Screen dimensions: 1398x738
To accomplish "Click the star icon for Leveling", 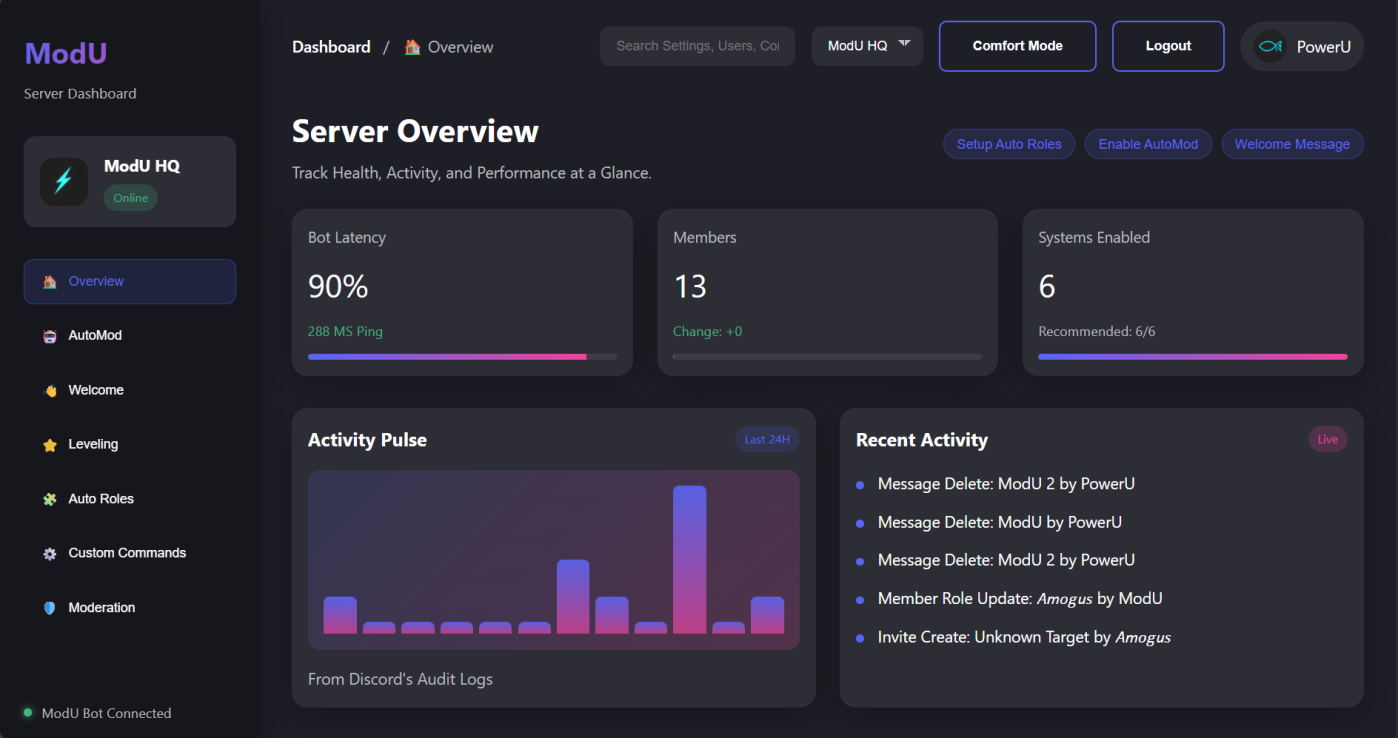I will [50, 445].
